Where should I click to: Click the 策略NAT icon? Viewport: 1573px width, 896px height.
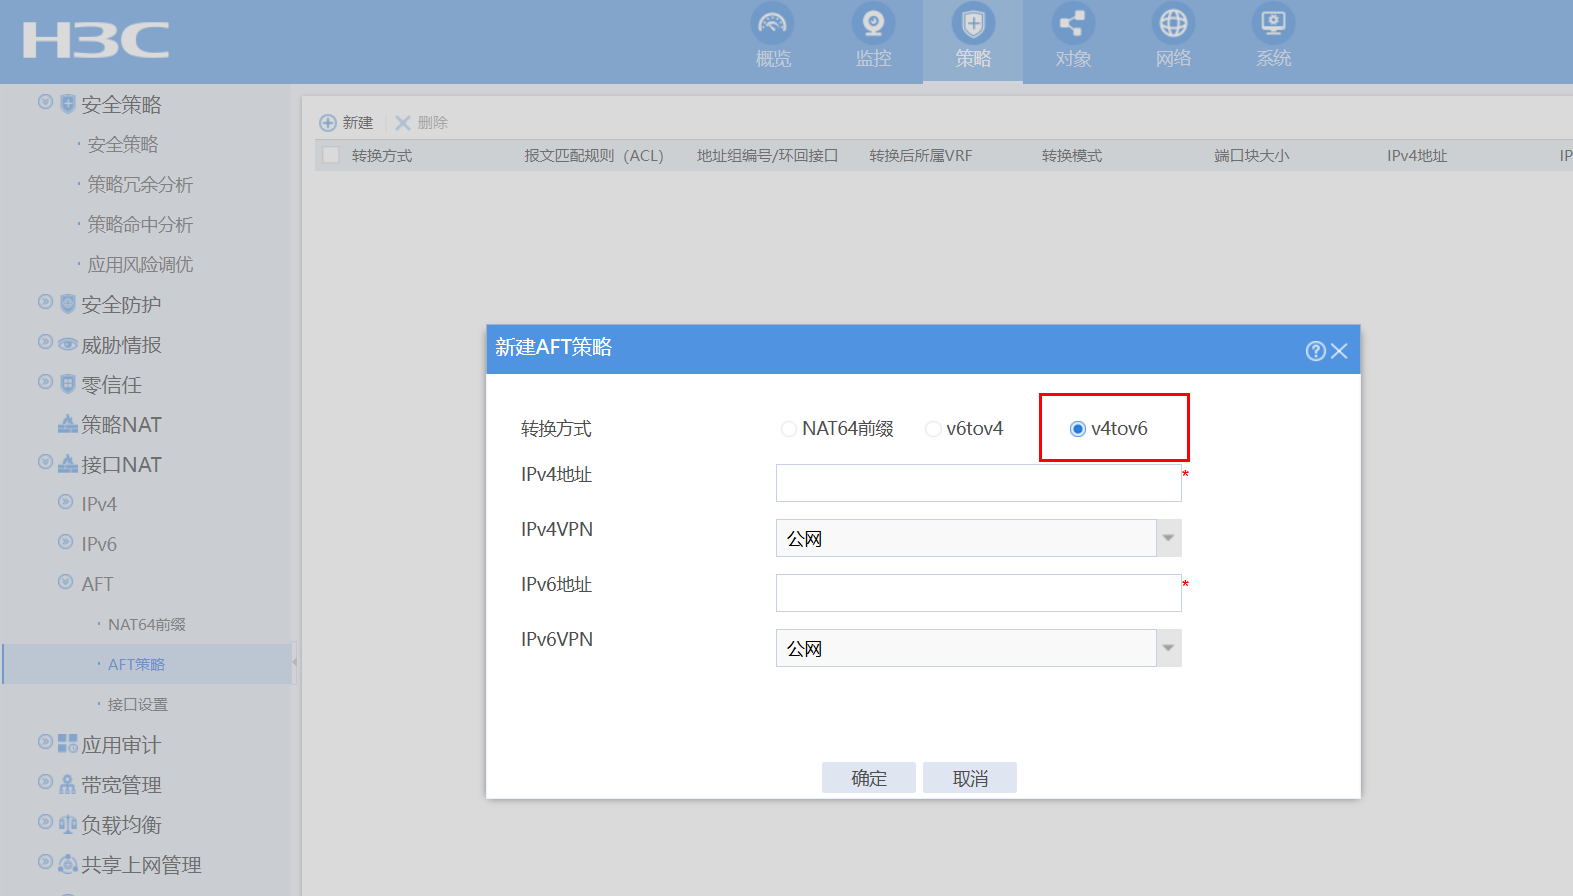(68, 424)
